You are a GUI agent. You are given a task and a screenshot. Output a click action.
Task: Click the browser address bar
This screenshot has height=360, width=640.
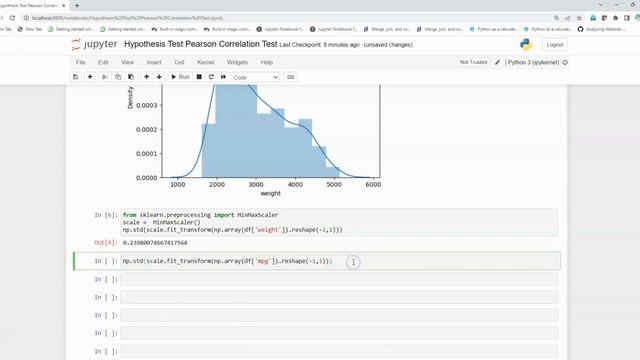[x=286, y=18]
